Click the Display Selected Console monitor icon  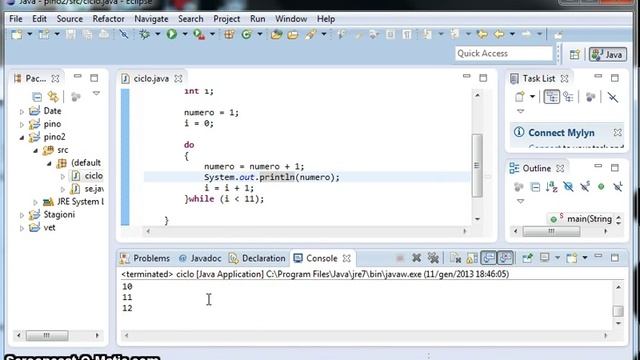tap(544, 258)
